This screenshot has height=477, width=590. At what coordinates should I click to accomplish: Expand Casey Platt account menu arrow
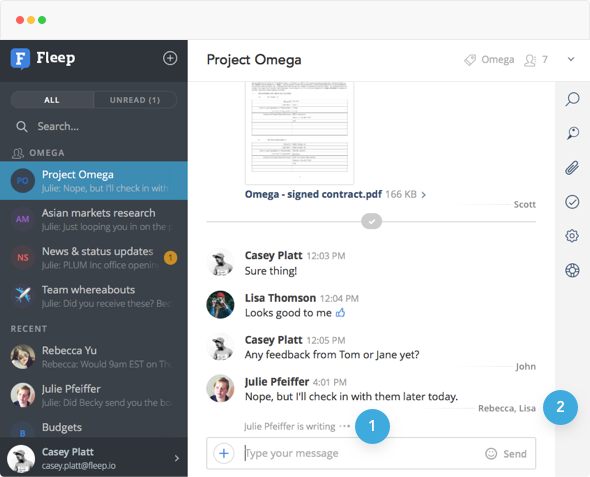(x=177, y=458)
